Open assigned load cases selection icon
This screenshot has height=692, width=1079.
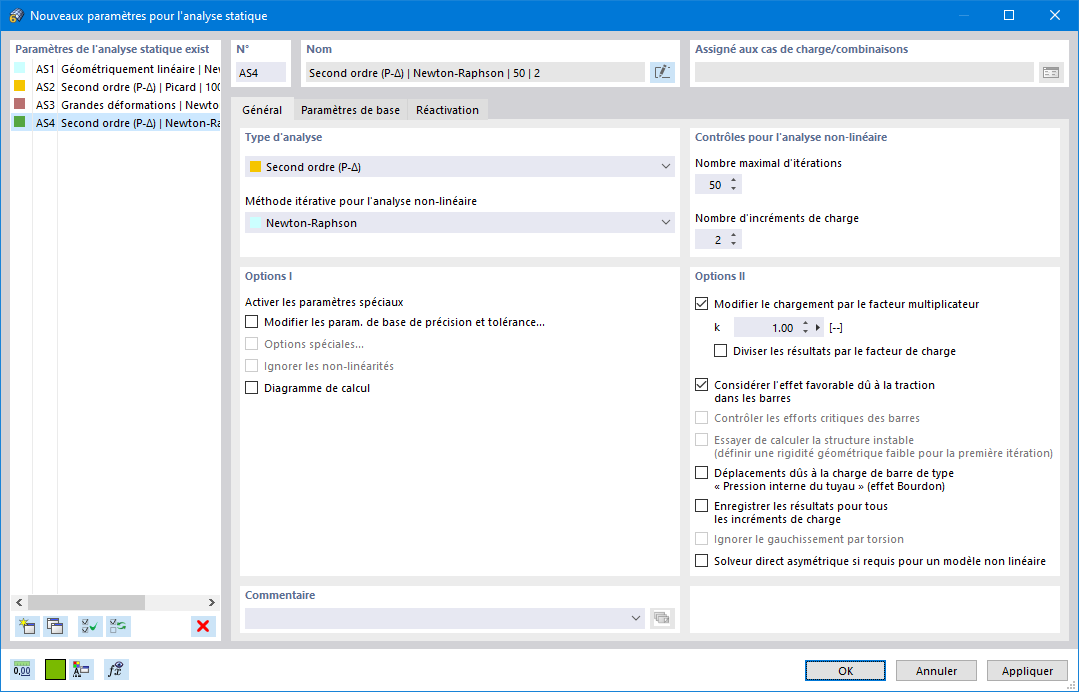click(1051, 72)
